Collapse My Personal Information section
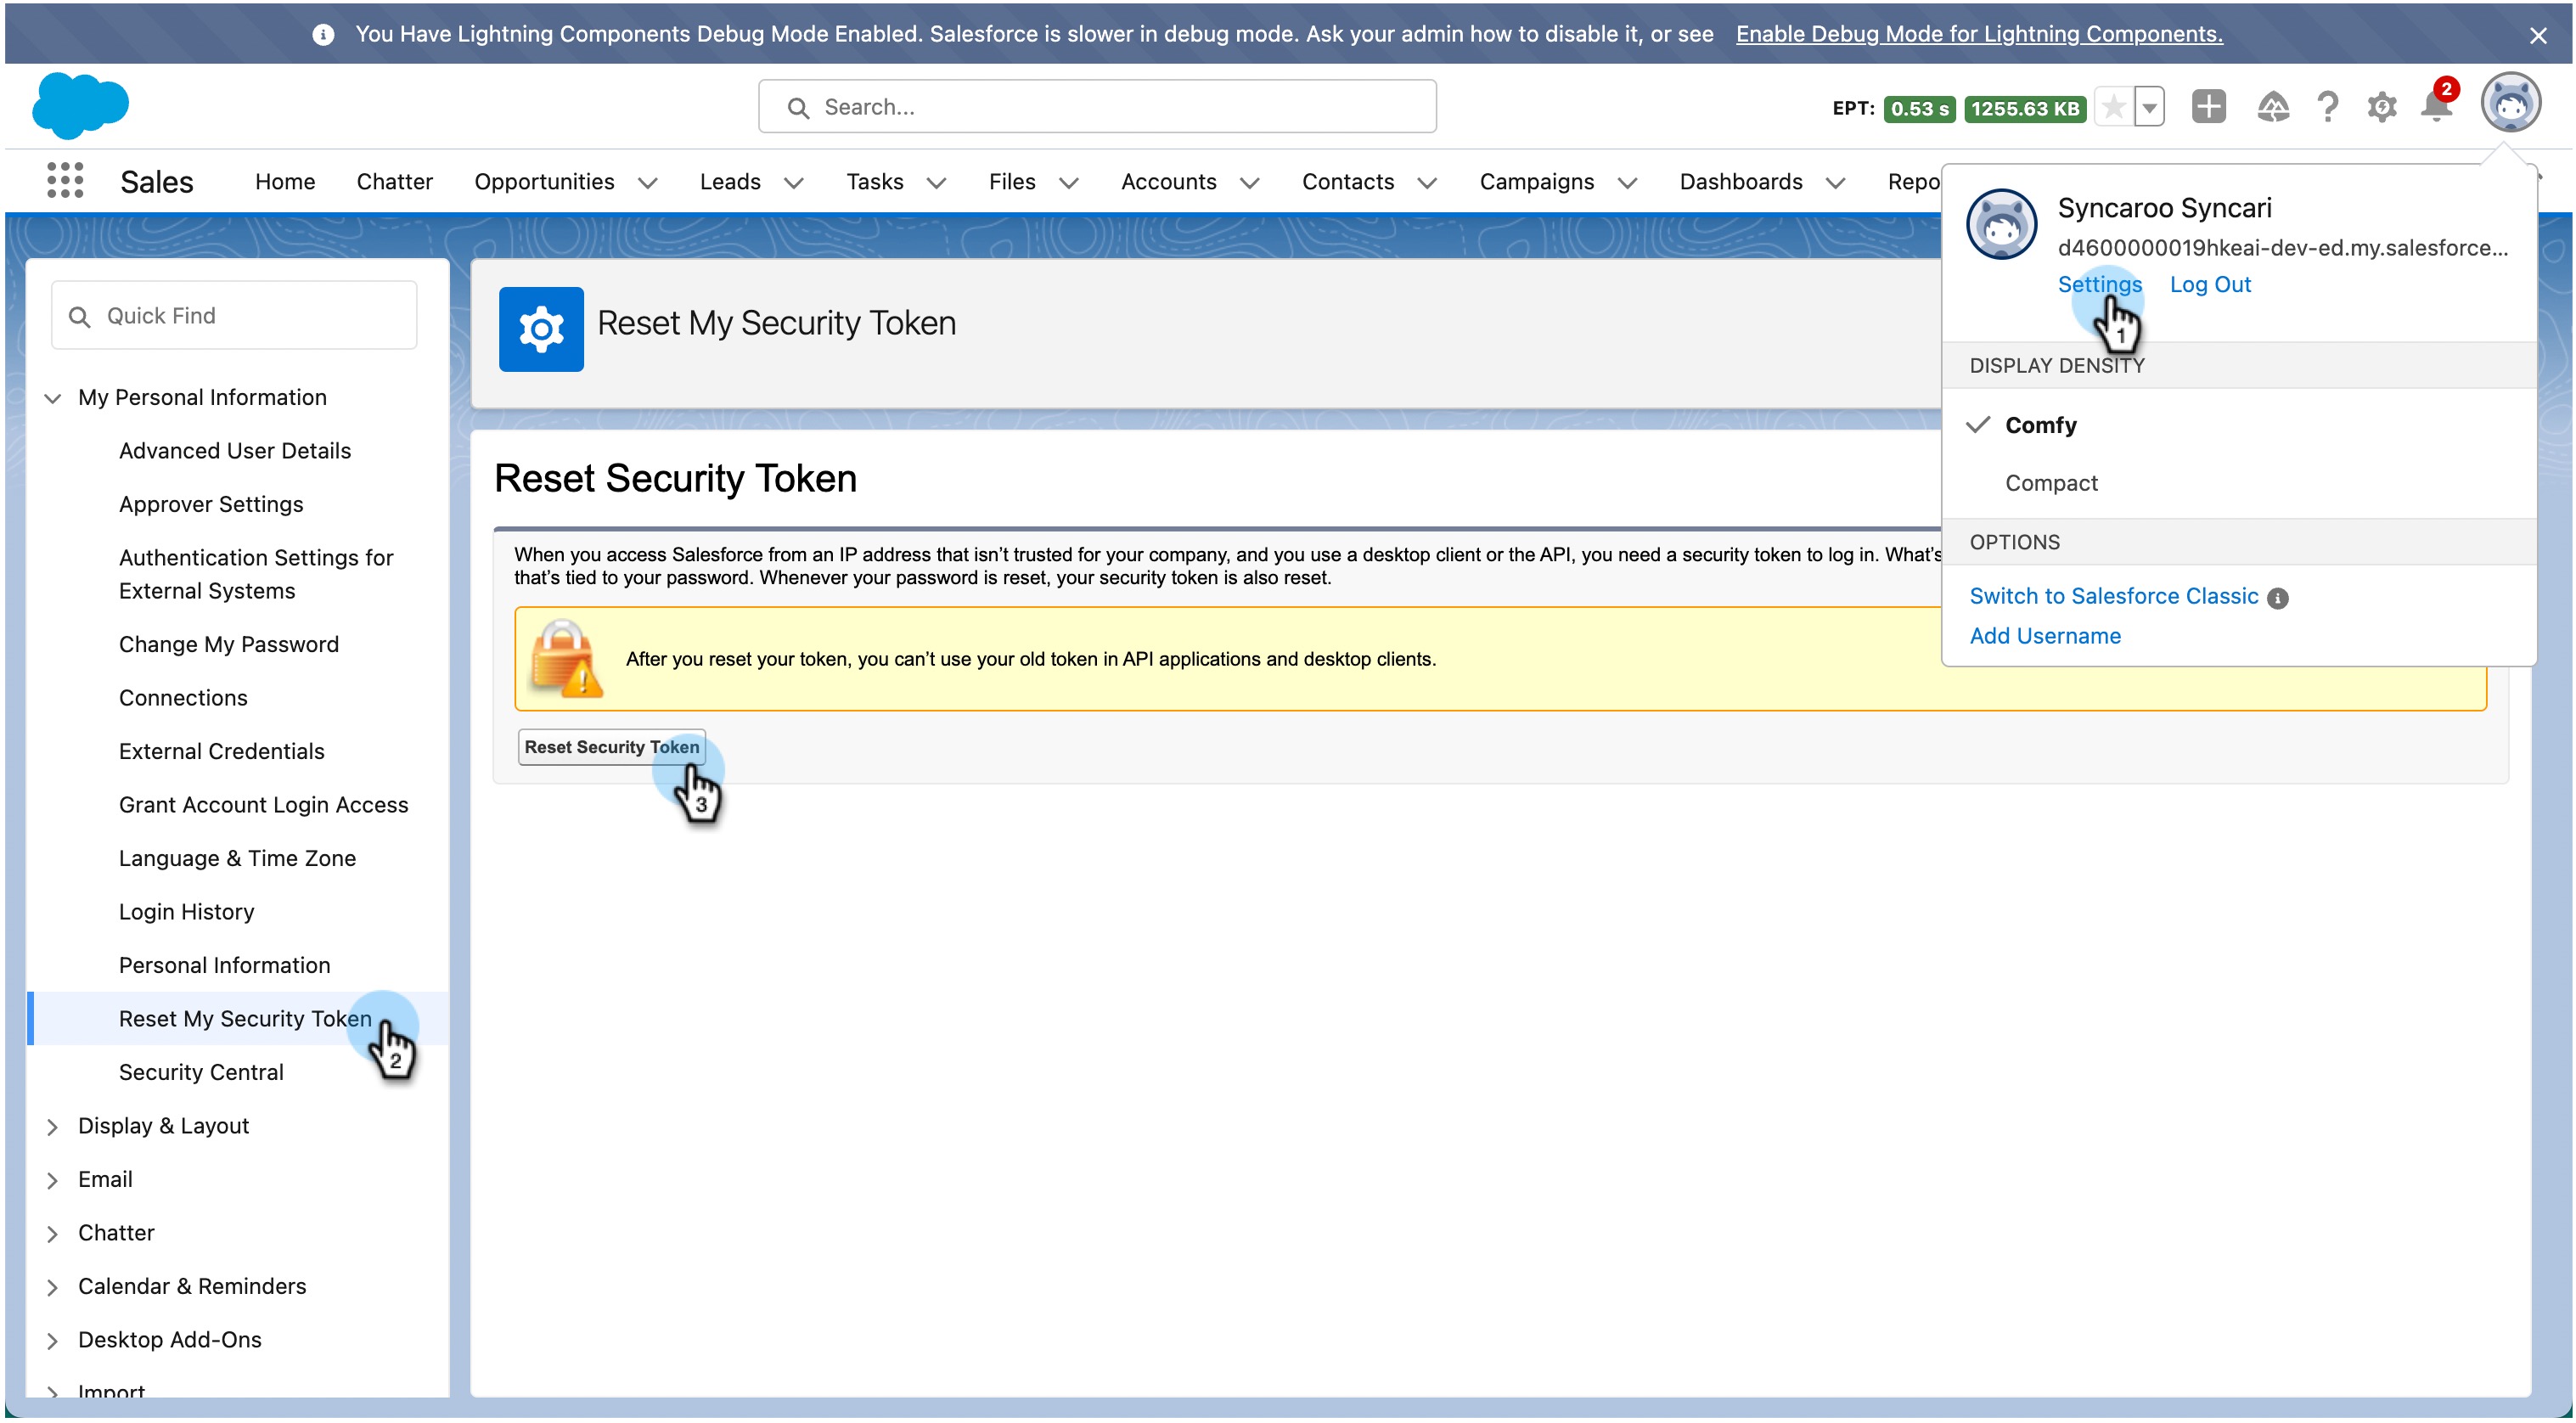Image resolution: width=2576 pixels, height=1423 pixels. coord(53,398)
